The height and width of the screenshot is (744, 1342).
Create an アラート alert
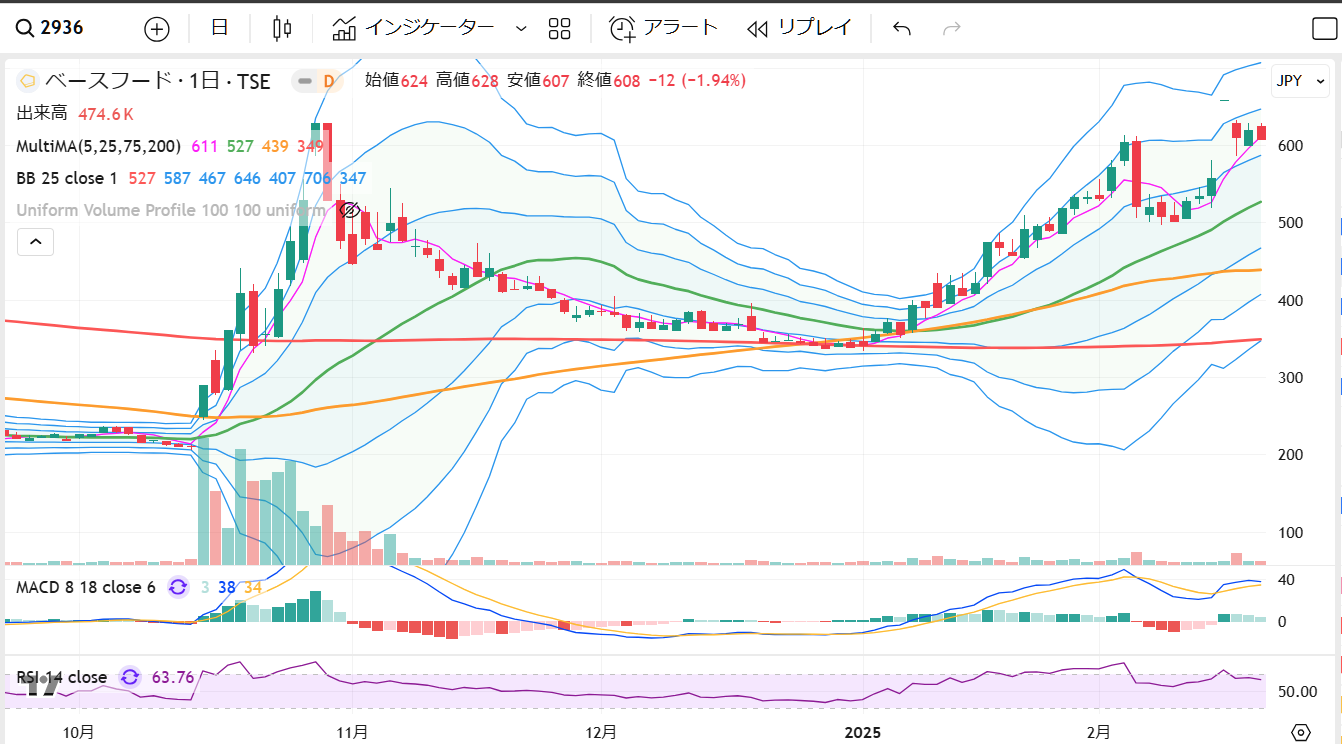[x=664, y=28]
